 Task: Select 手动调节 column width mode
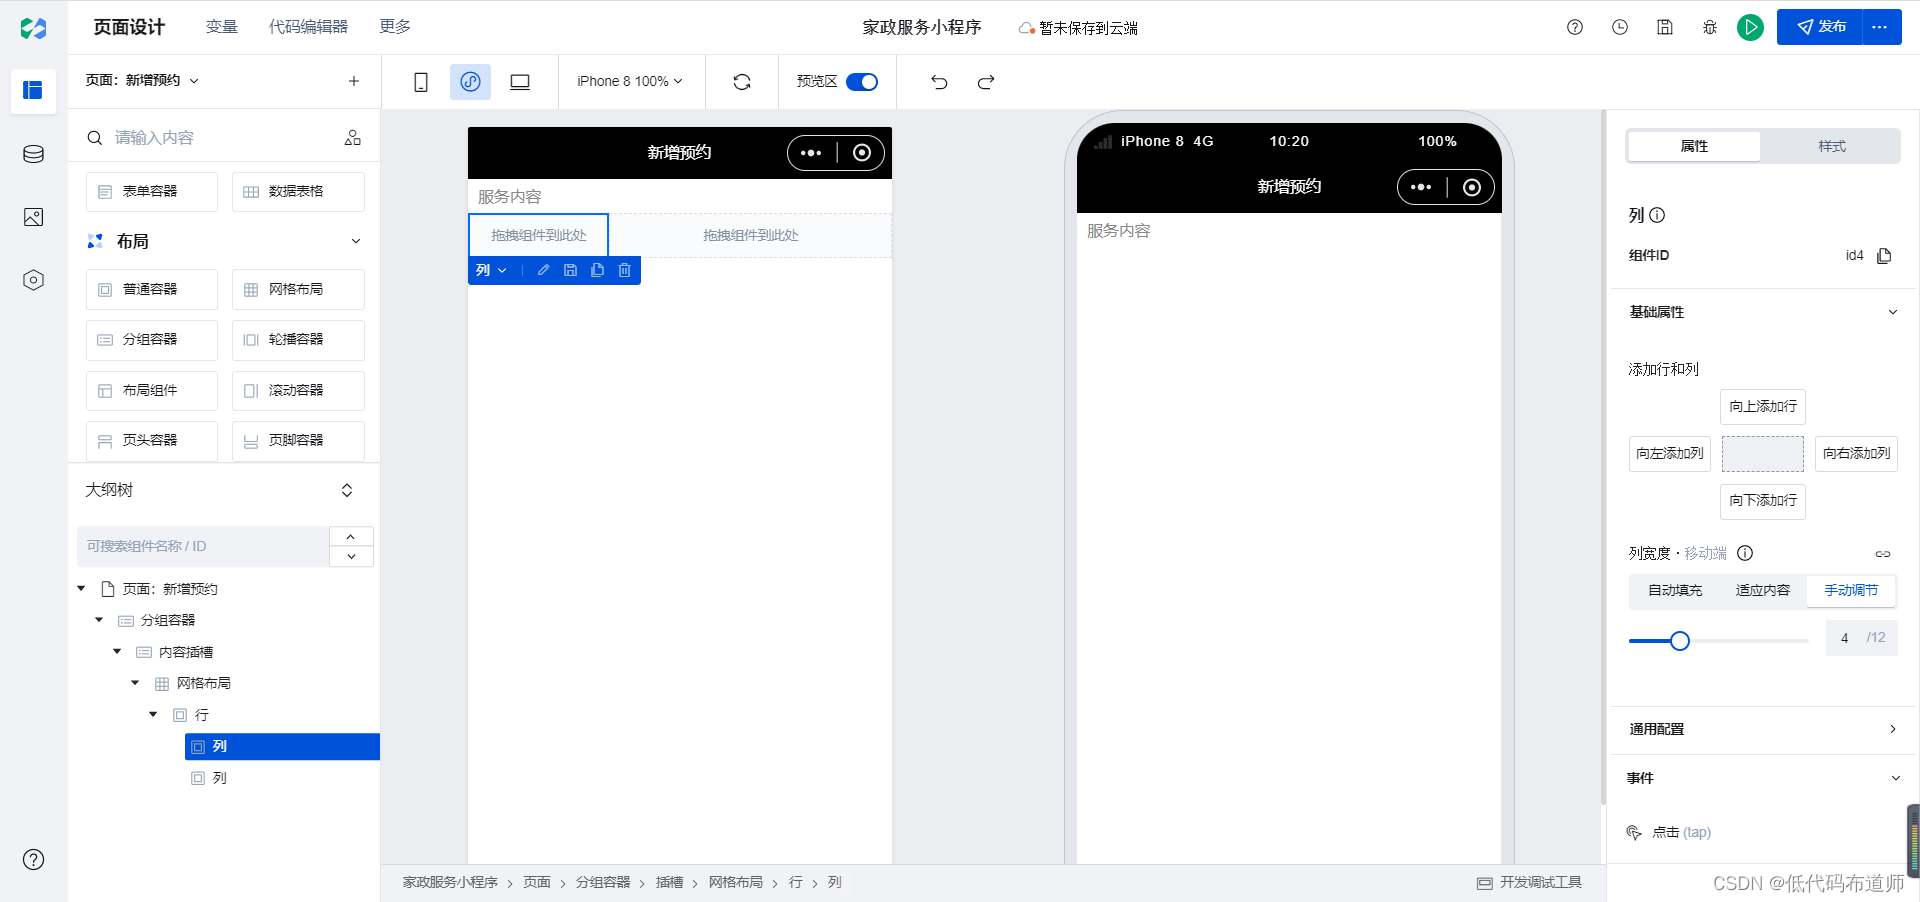pos(1851,590)
